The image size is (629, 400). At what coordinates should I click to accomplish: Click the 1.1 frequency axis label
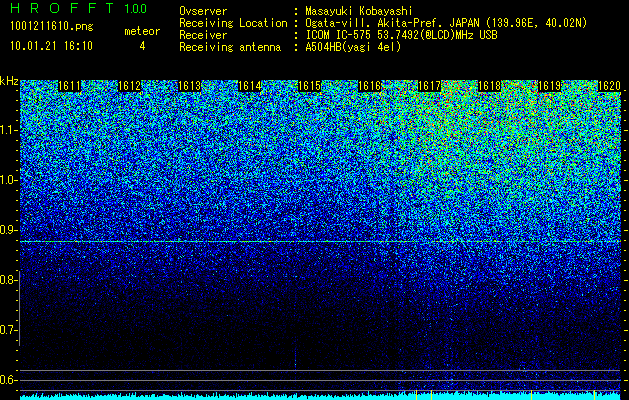click(x=8, y=130)
